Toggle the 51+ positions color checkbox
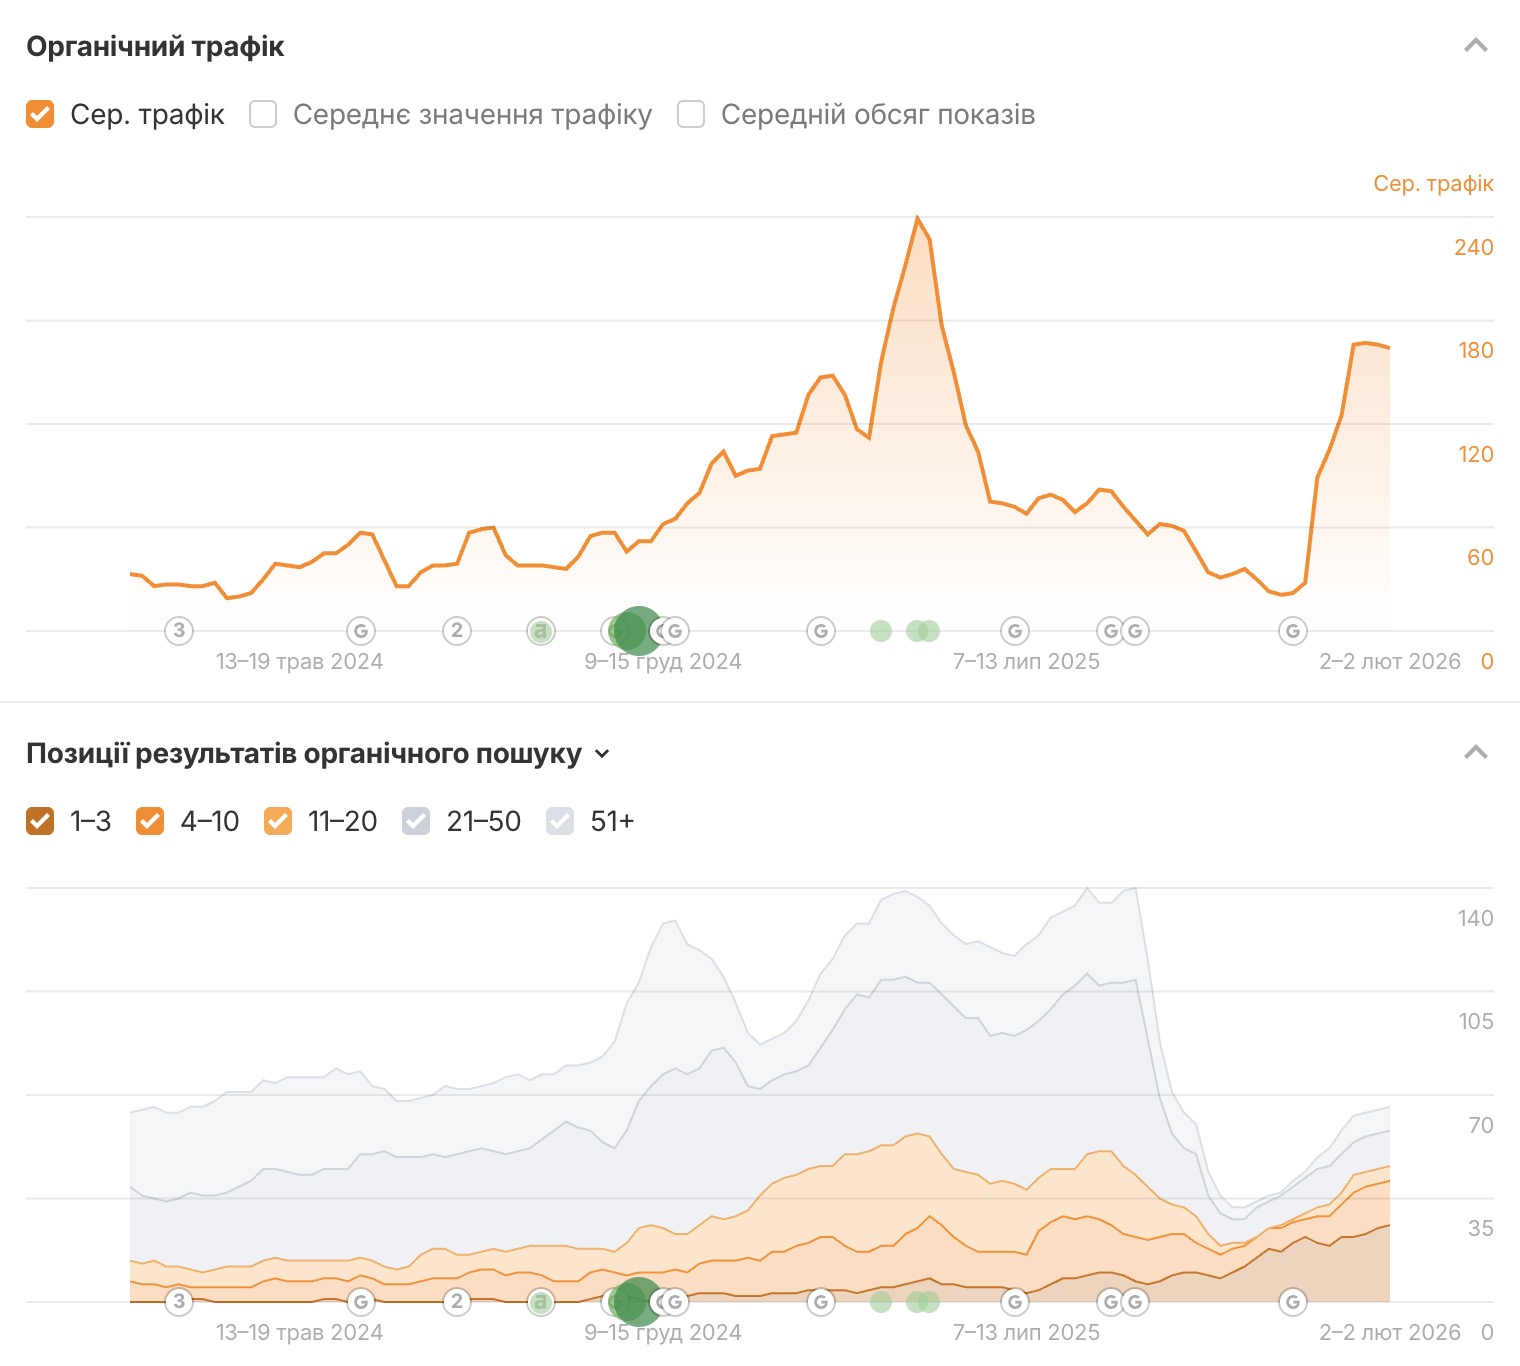The image size is (1520, 1366). tap(560, 821)
